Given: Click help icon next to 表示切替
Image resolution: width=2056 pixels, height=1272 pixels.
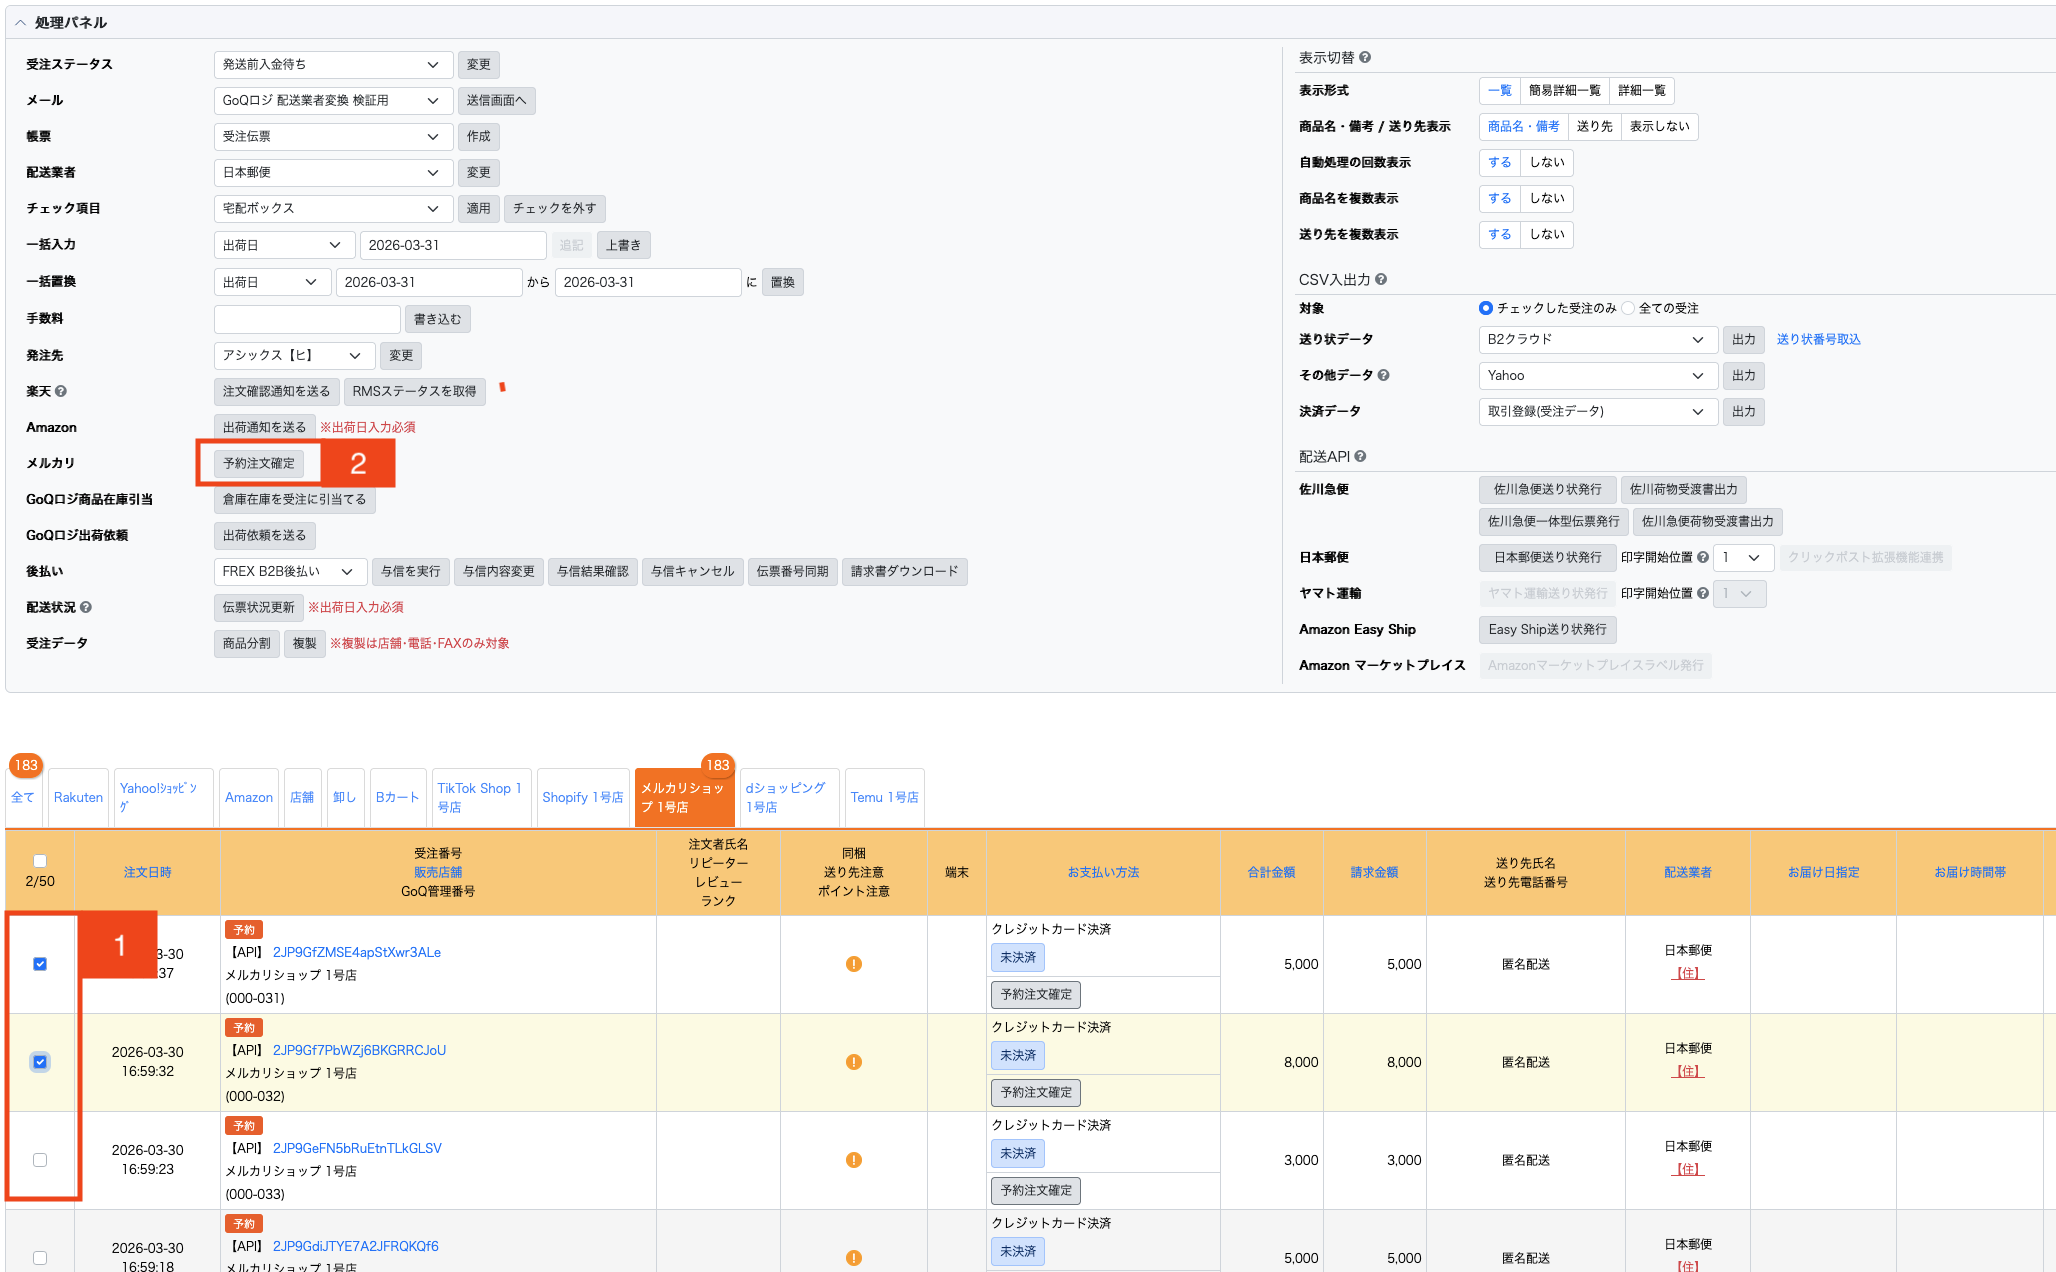Looking at the screenshot, I should click(x=1365, y=58).
